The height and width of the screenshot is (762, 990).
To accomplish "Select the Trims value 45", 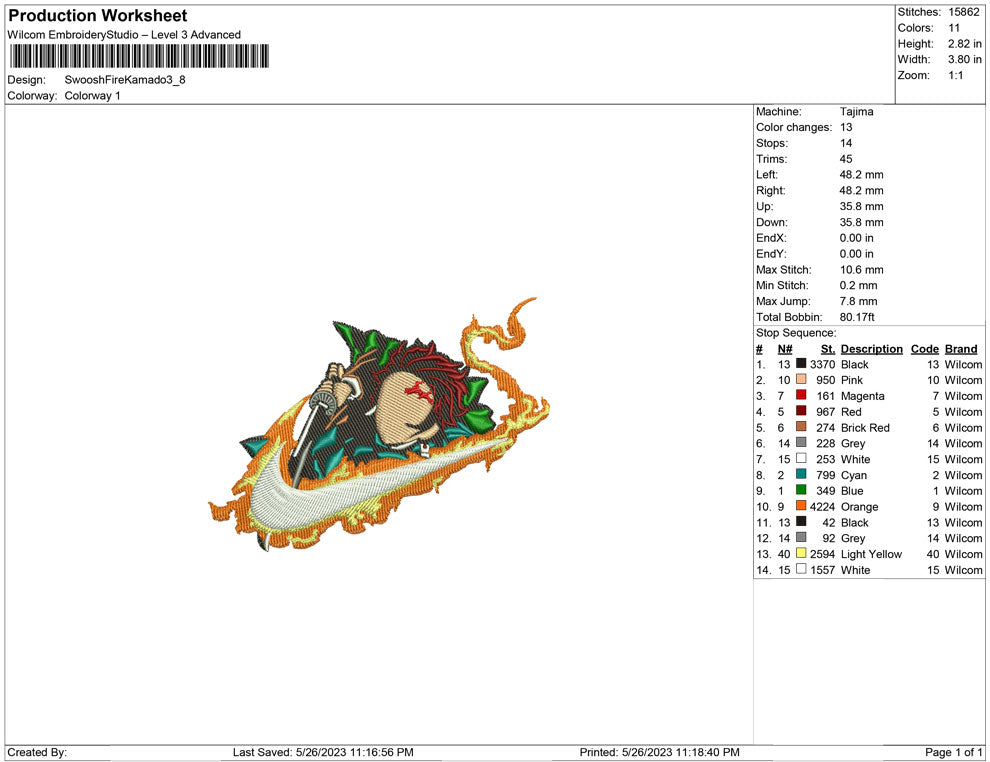I will [846, 158].
